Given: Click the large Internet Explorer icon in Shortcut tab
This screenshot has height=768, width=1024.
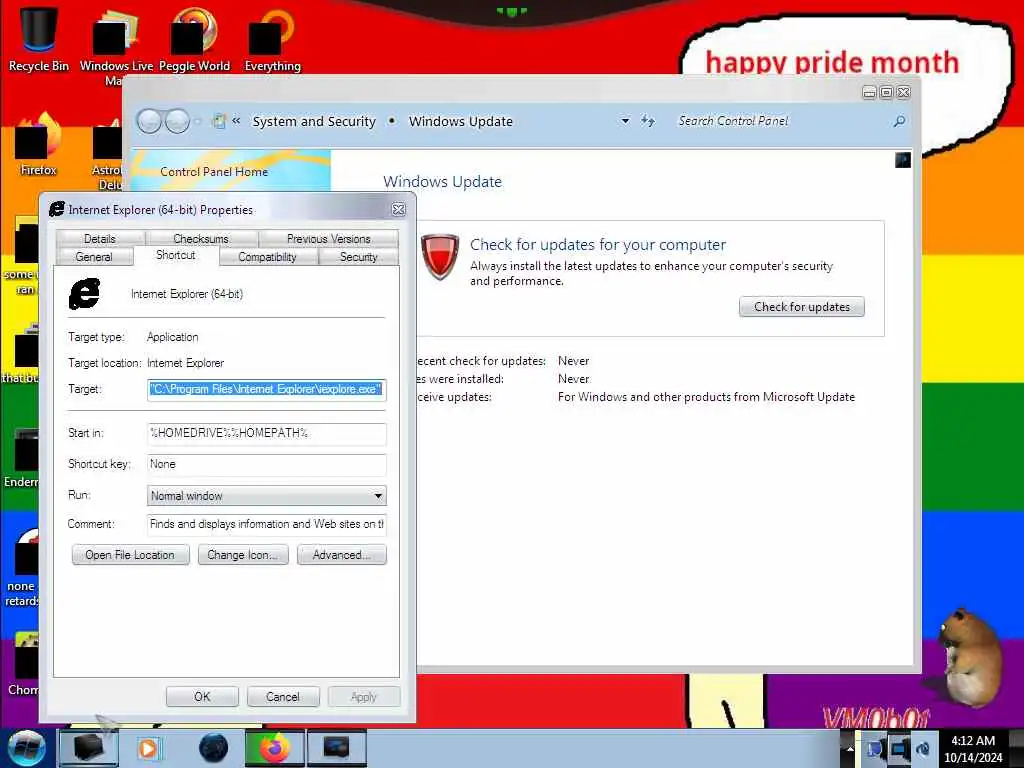Looking at the screenshot, I should point(85,294).
